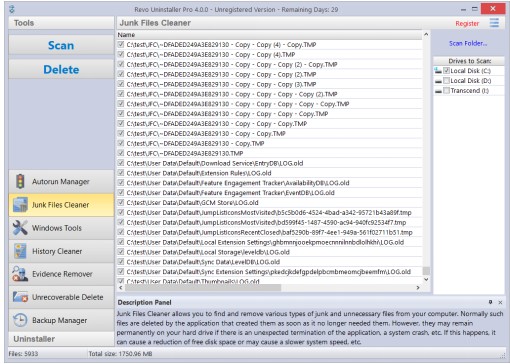Uncheck the Download Service\EntryDB\LOG.old checkbox

click(121, 163)
